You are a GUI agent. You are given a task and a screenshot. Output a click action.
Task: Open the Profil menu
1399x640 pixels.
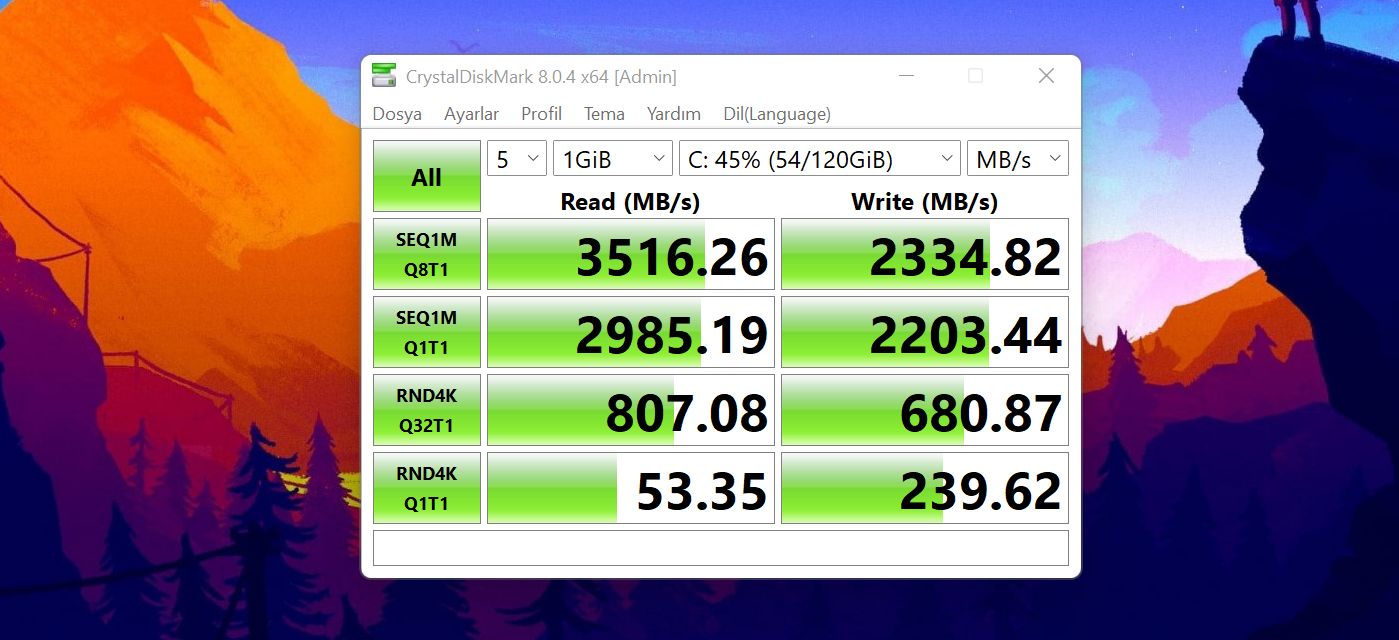(x=541, y=114)
